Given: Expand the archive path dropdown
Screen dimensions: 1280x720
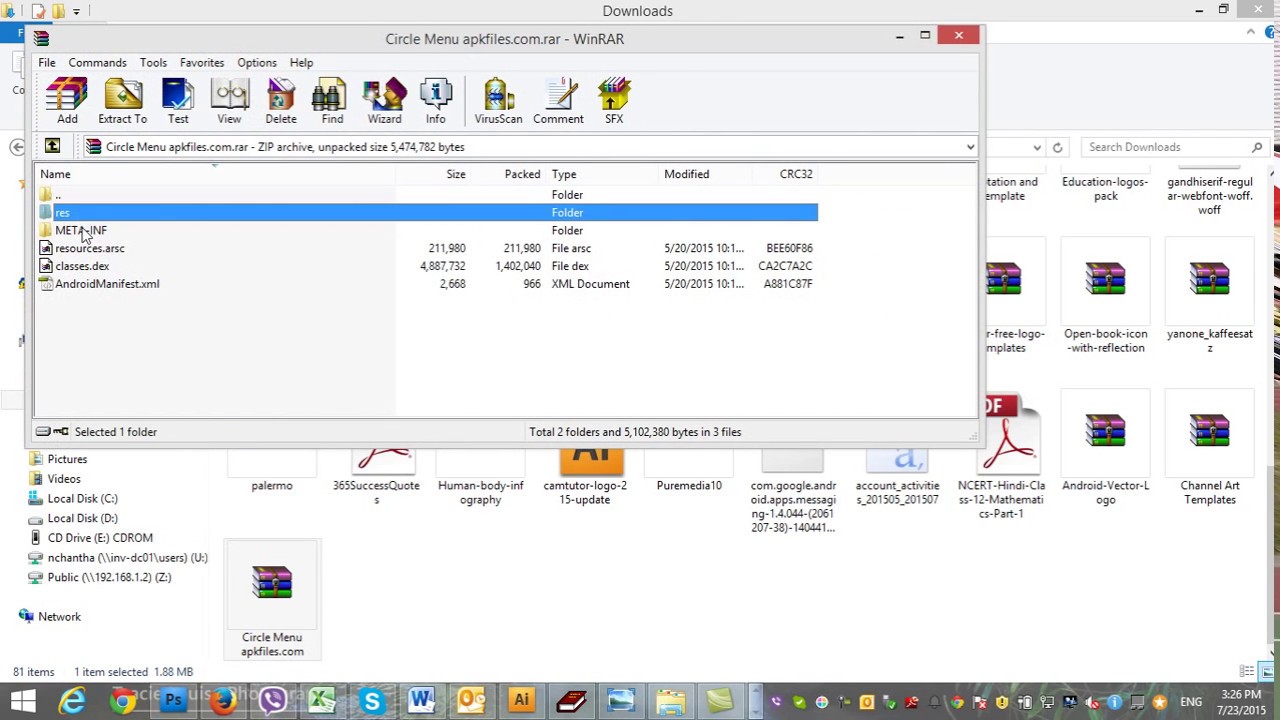Looking at the screenshot, I should pyautogui.click(x=969, y=147).
